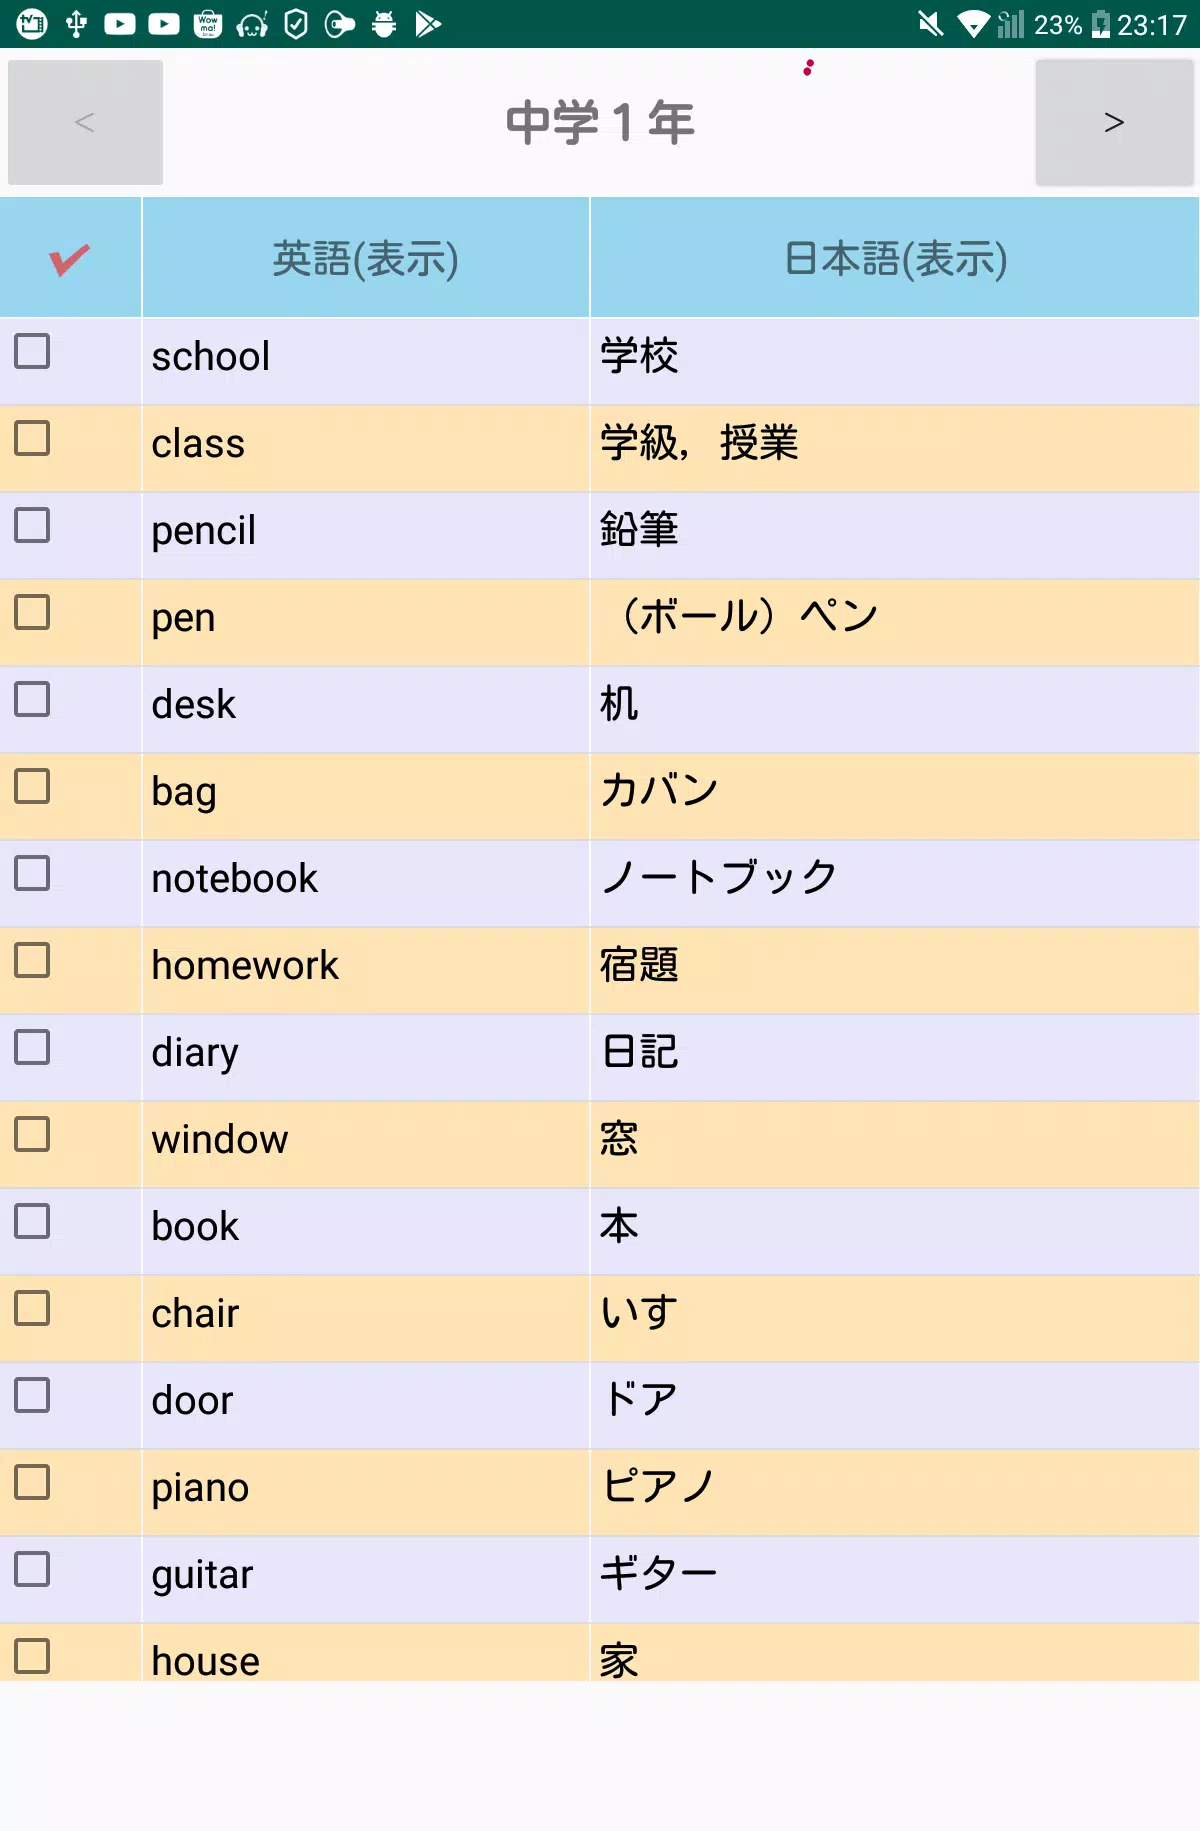Open the Android system notification icon
The image size is (1200, 1831).
pos(383,23)
